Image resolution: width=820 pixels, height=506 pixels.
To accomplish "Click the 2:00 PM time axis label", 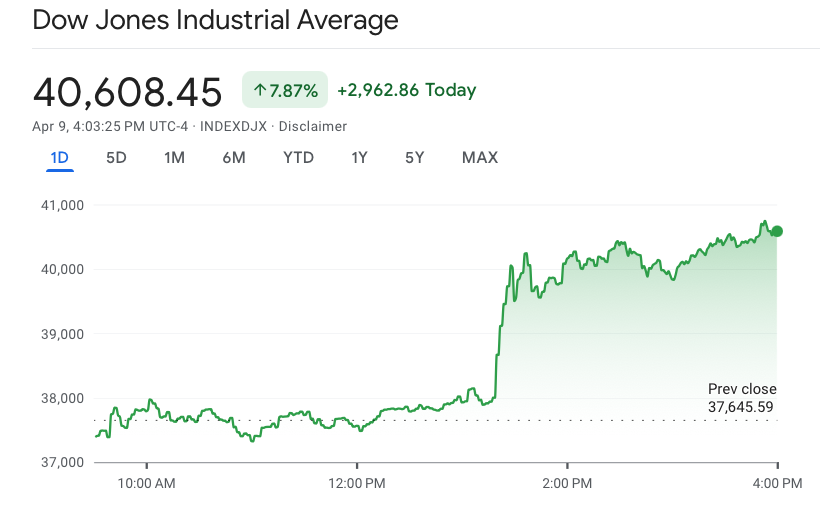I will pos(567,483).
